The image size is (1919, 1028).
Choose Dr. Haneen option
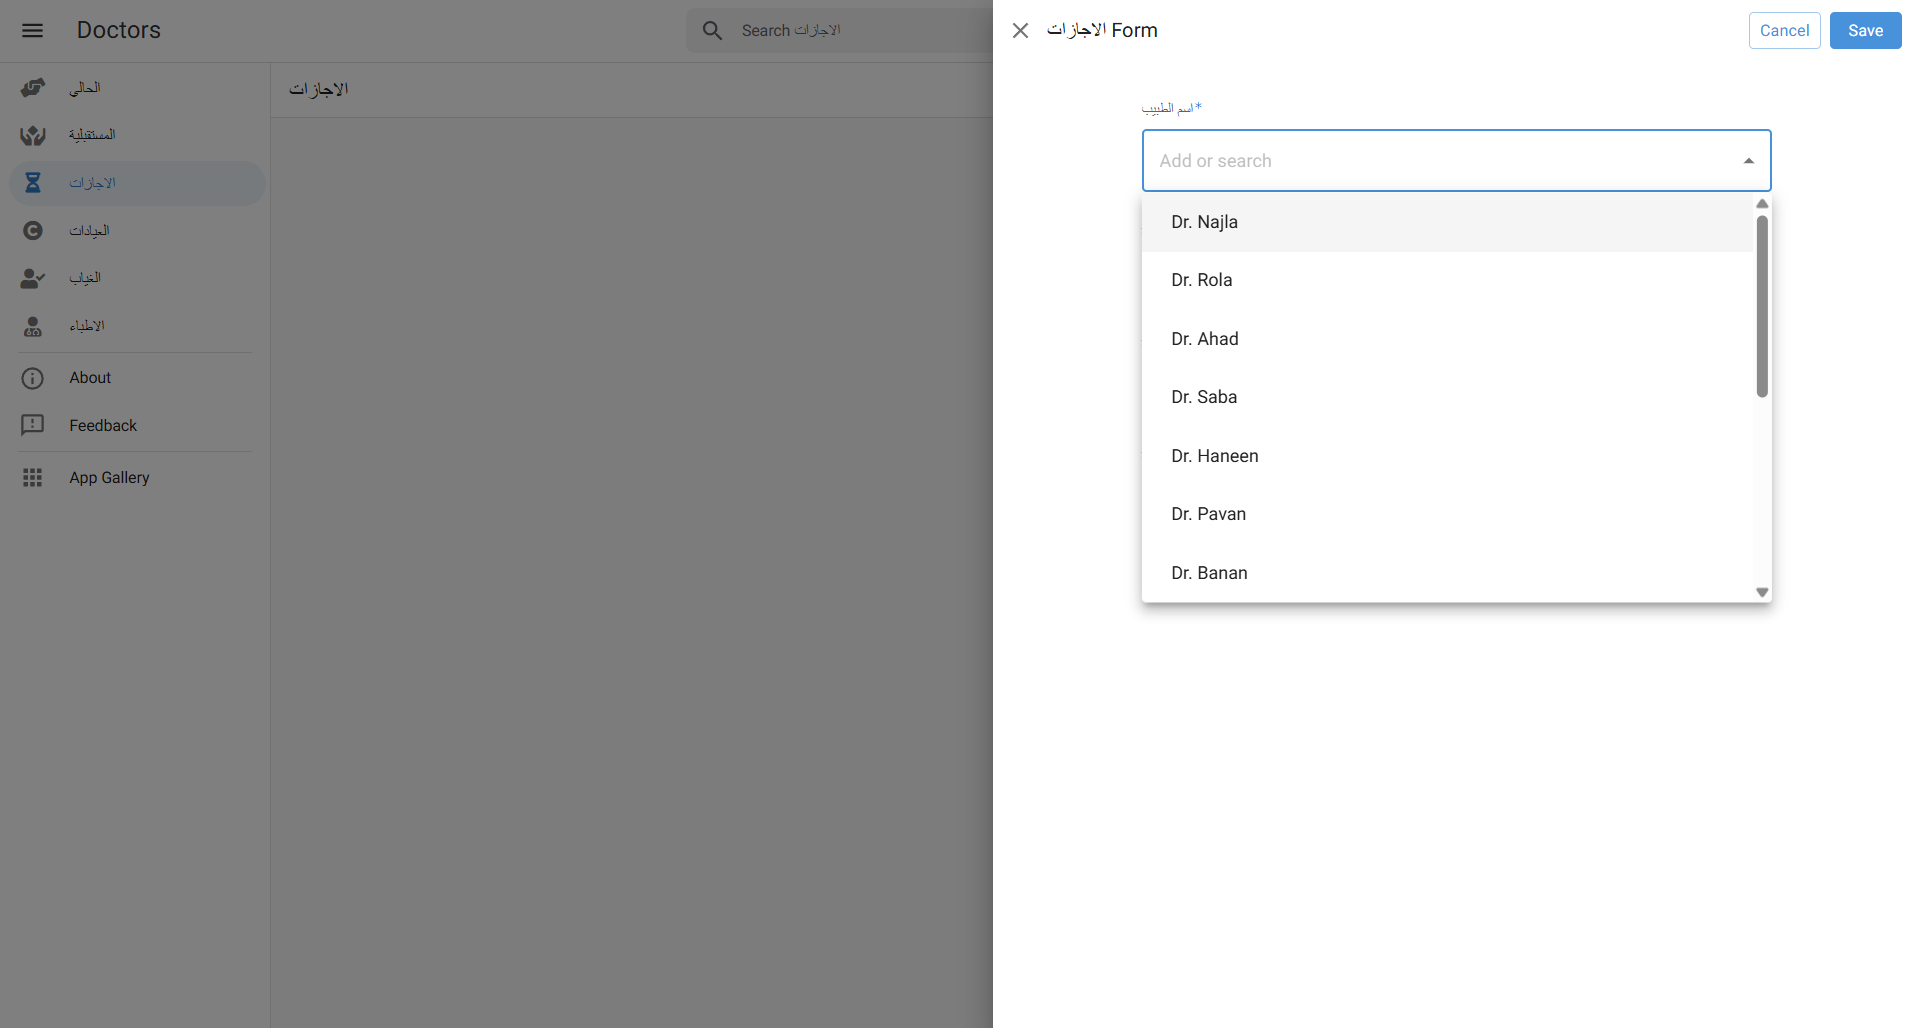(x=1214, y=456)
